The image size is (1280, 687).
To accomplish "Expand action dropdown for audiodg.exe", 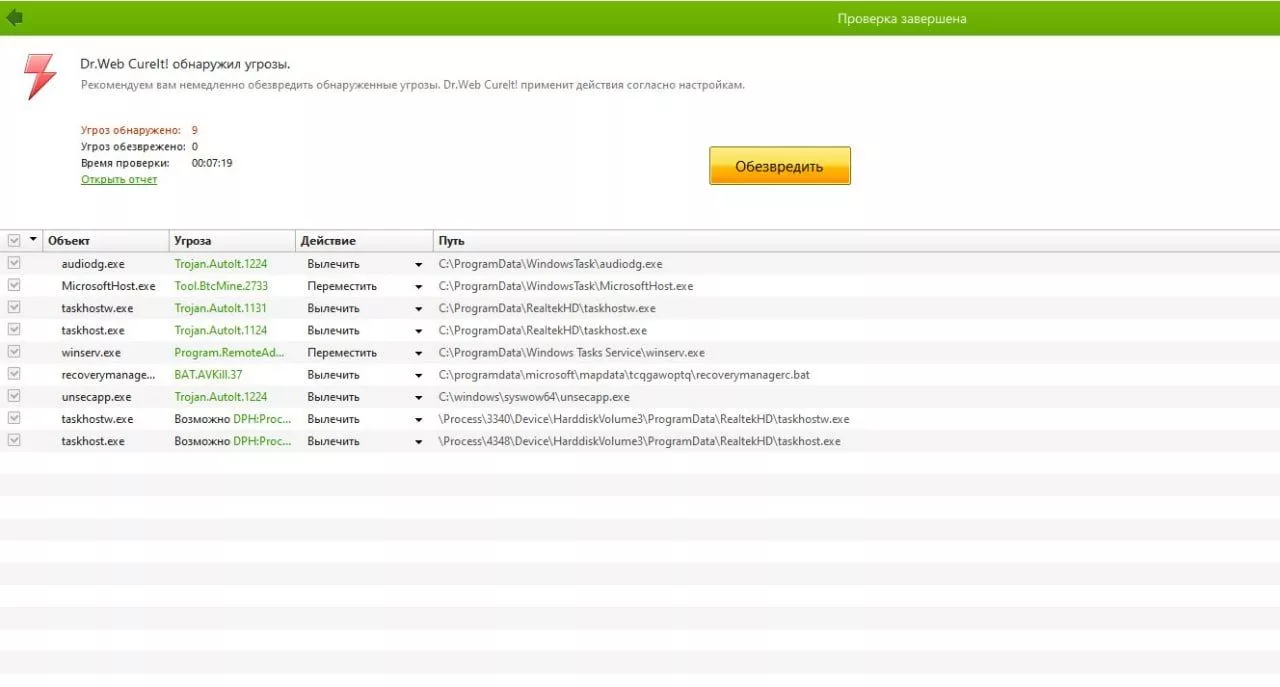I will click(x=419, y=265).
